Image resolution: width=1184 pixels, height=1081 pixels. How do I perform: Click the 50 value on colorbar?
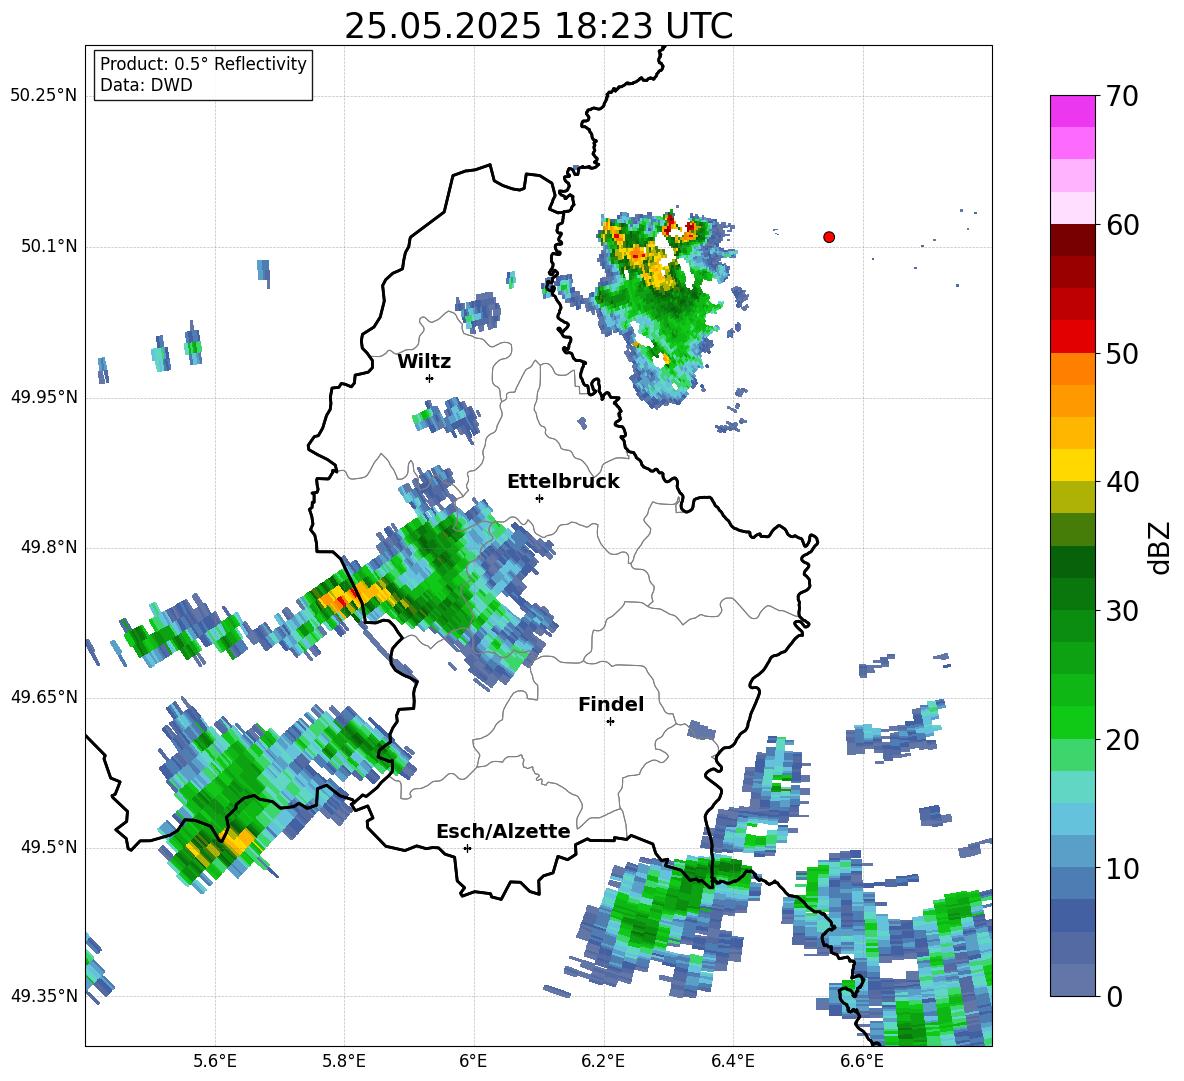pos(1121,353)
